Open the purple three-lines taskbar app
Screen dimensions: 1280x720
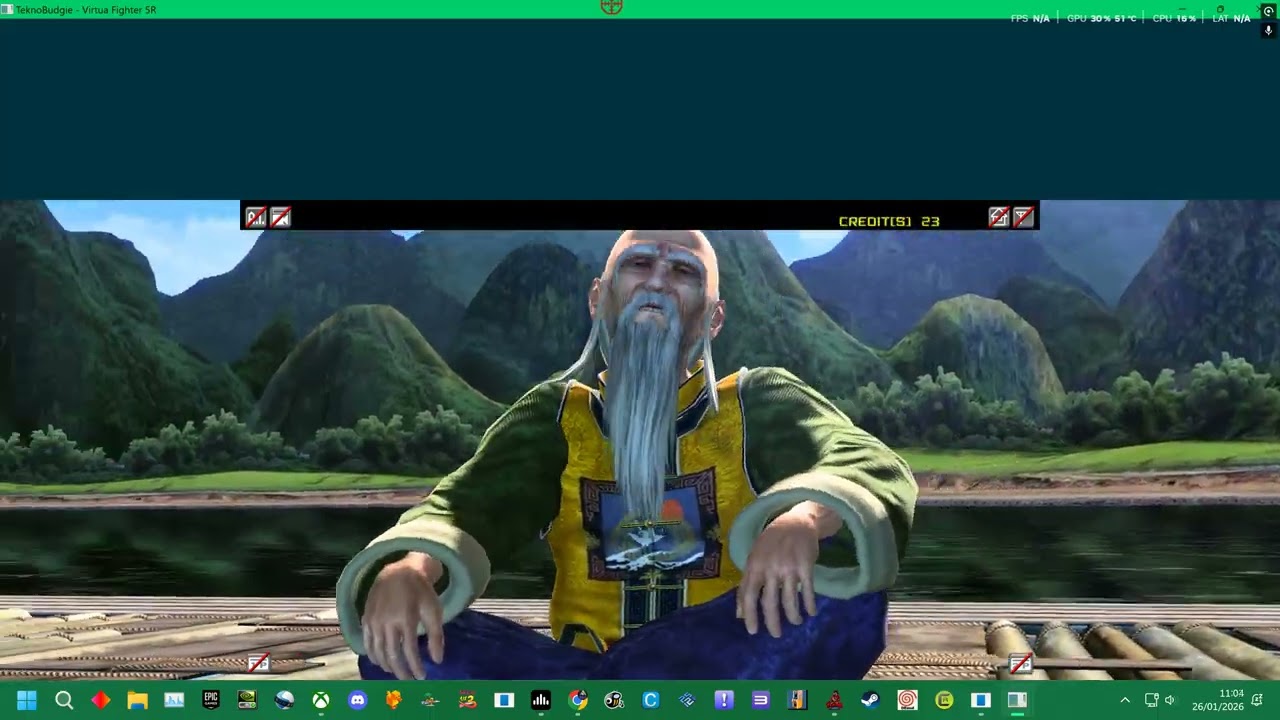(x=760, y=700)
